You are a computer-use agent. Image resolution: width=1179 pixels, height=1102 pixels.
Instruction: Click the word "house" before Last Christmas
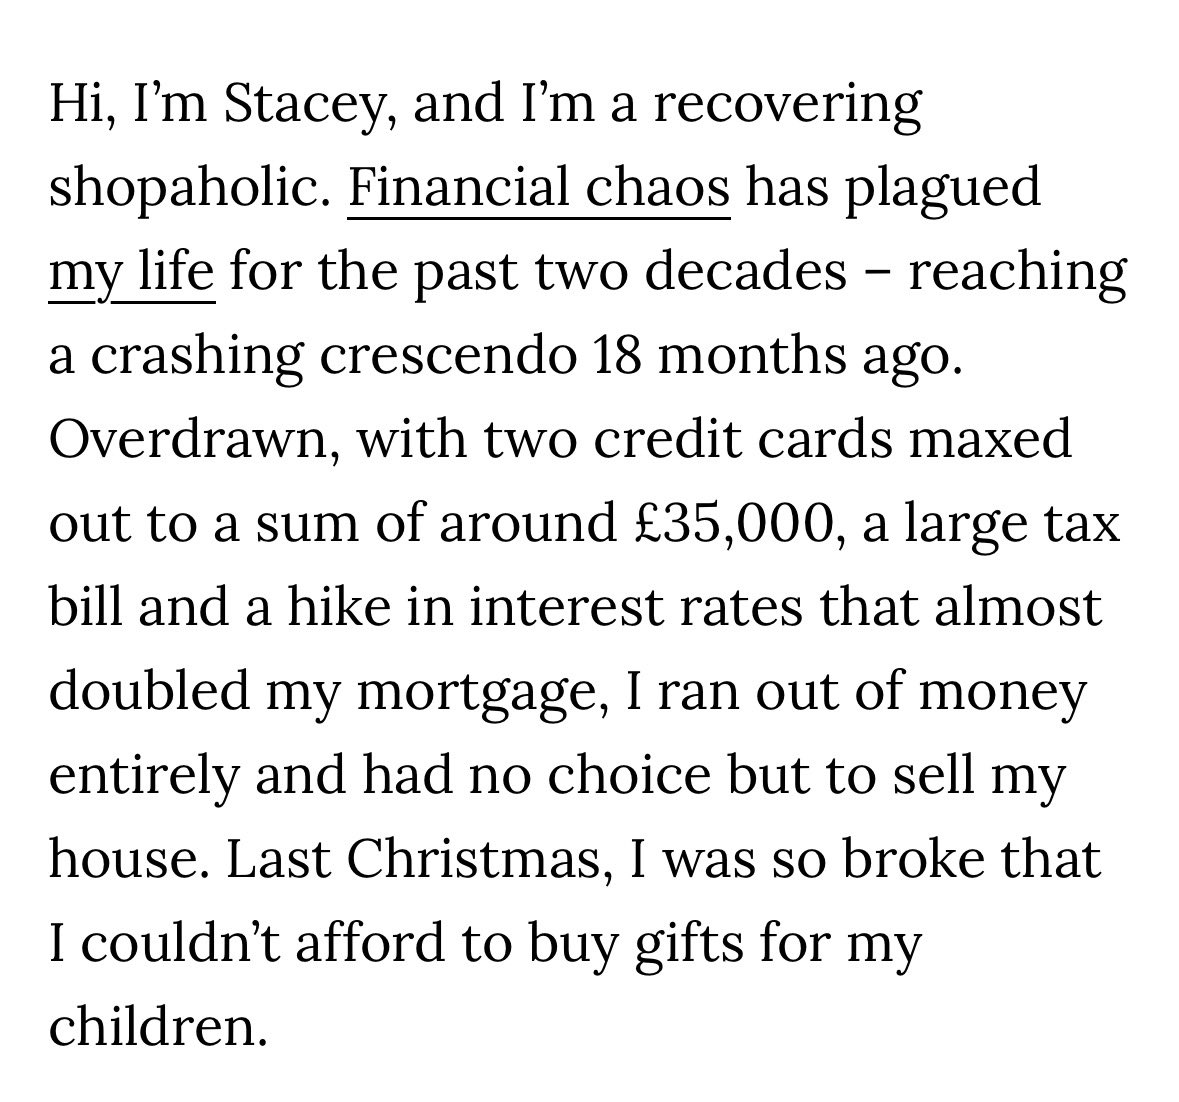pyautogui.click(x=129, y=859)
